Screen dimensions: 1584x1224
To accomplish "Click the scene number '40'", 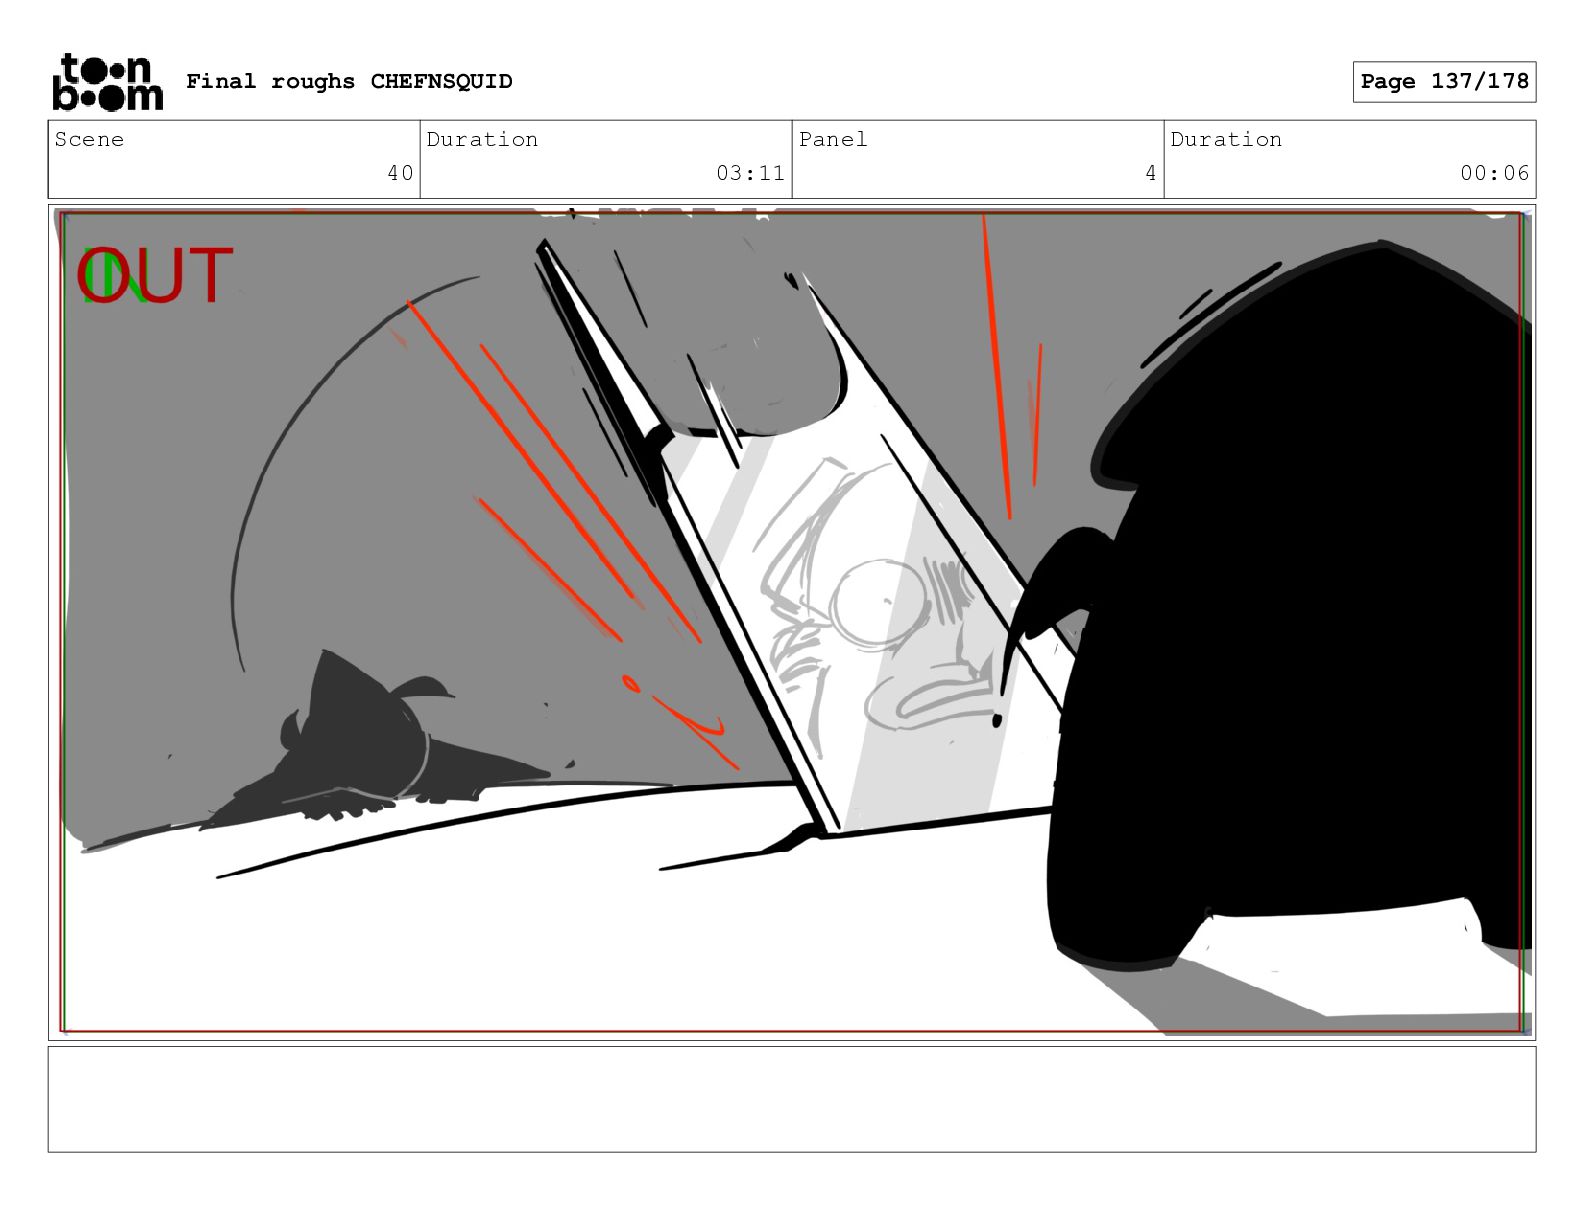I will 400,173.
